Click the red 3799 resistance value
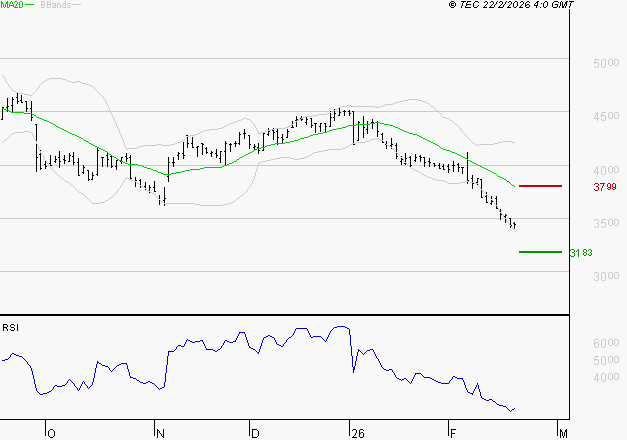Screen dimensions: 627x440 coord(605,187)
